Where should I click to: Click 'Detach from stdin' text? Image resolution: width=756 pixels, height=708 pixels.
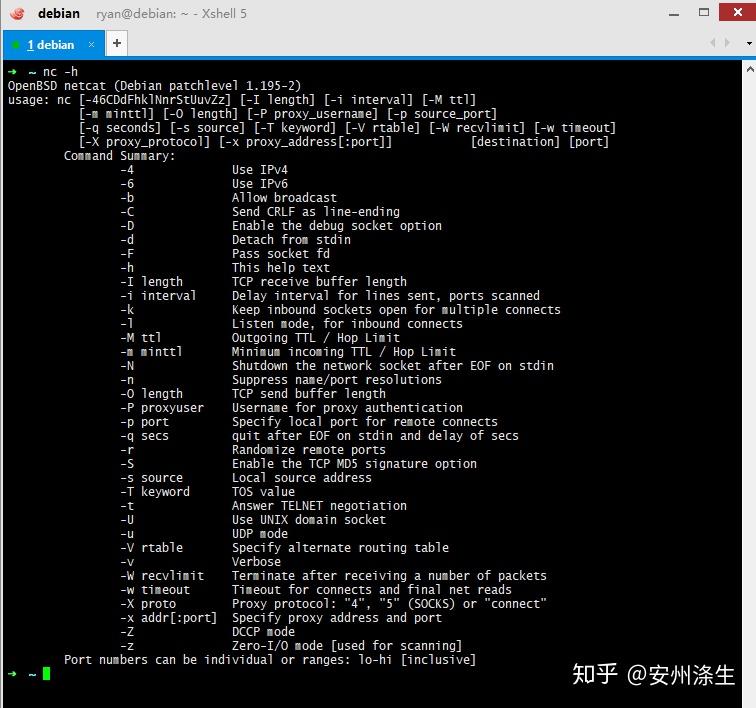(291, 240)
